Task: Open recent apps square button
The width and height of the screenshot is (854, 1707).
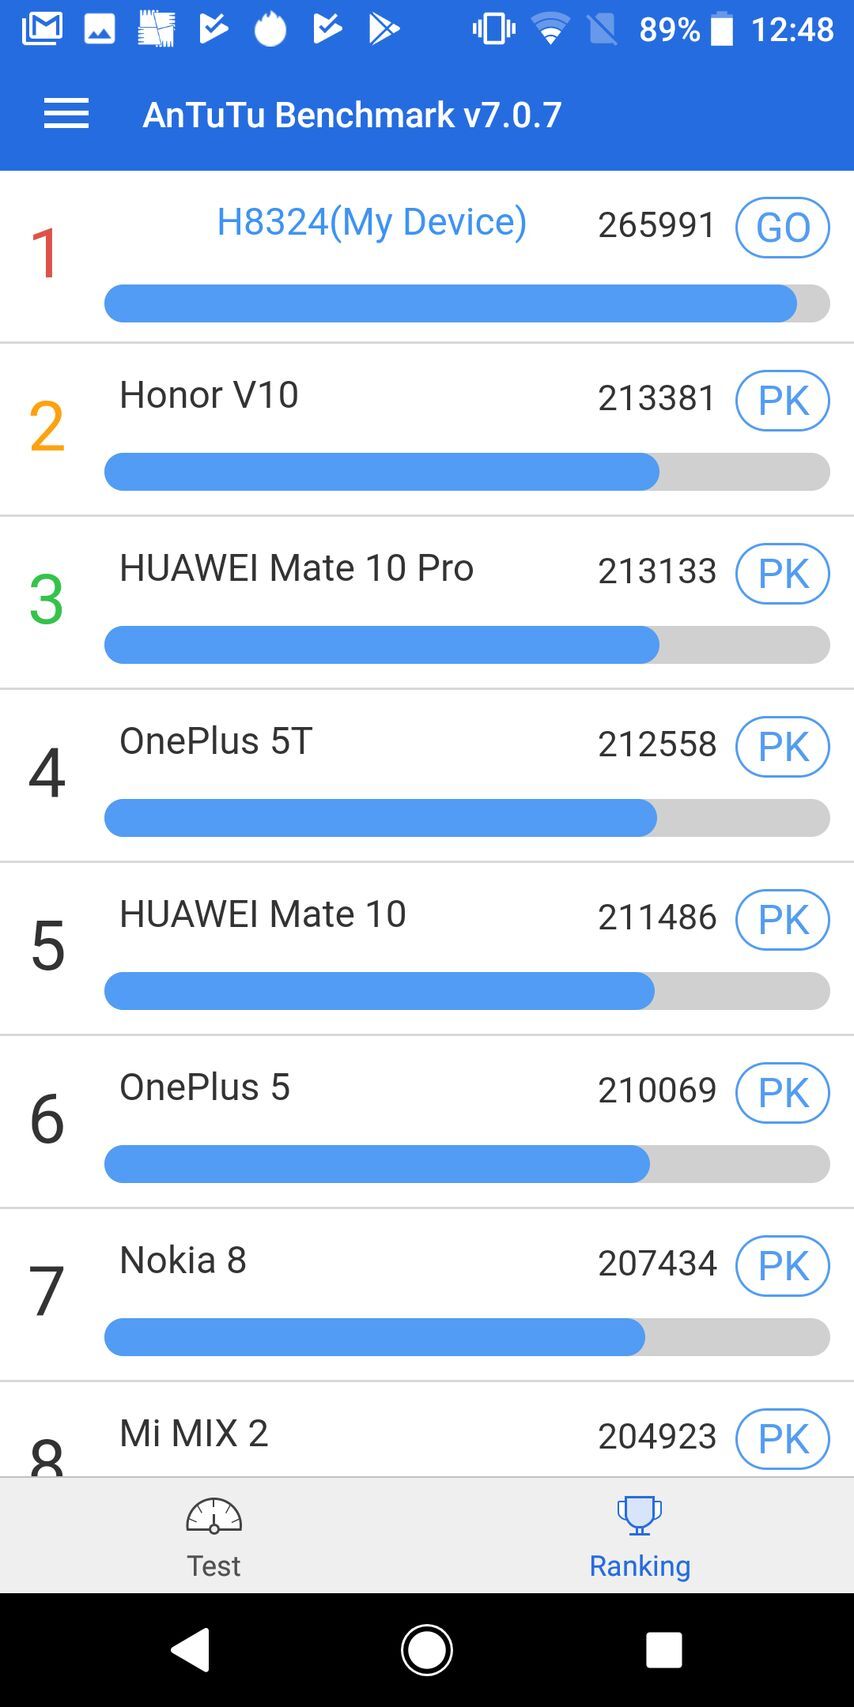Action: coord(664,1649)
